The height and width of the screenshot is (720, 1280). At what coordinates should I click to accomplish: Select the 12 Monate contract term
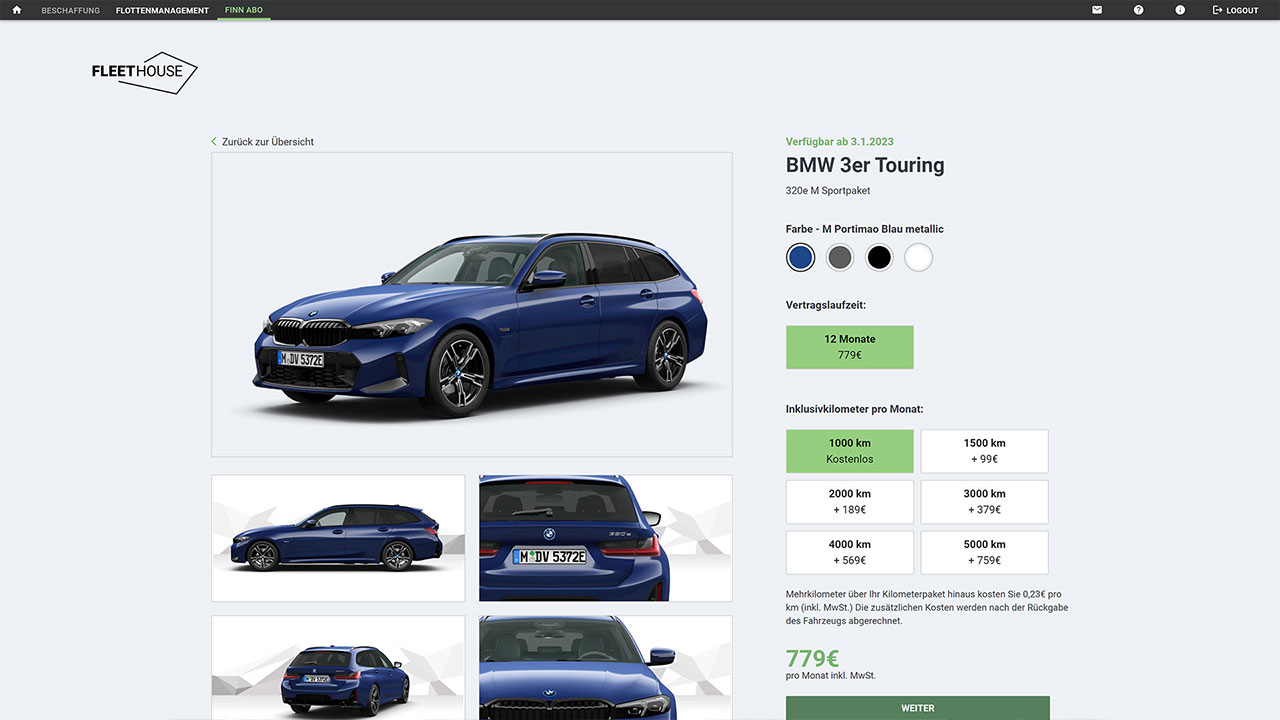[x=850, y=347]
